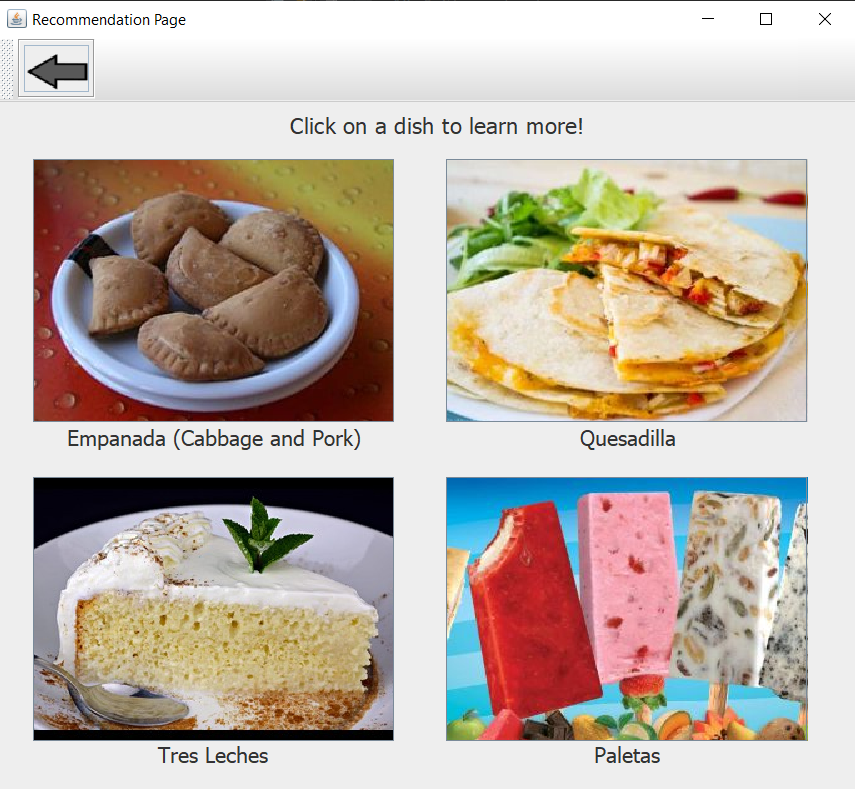Open the Empanada dish photo
This screenshot has height=789, width=855.
[x=213, y=290]
